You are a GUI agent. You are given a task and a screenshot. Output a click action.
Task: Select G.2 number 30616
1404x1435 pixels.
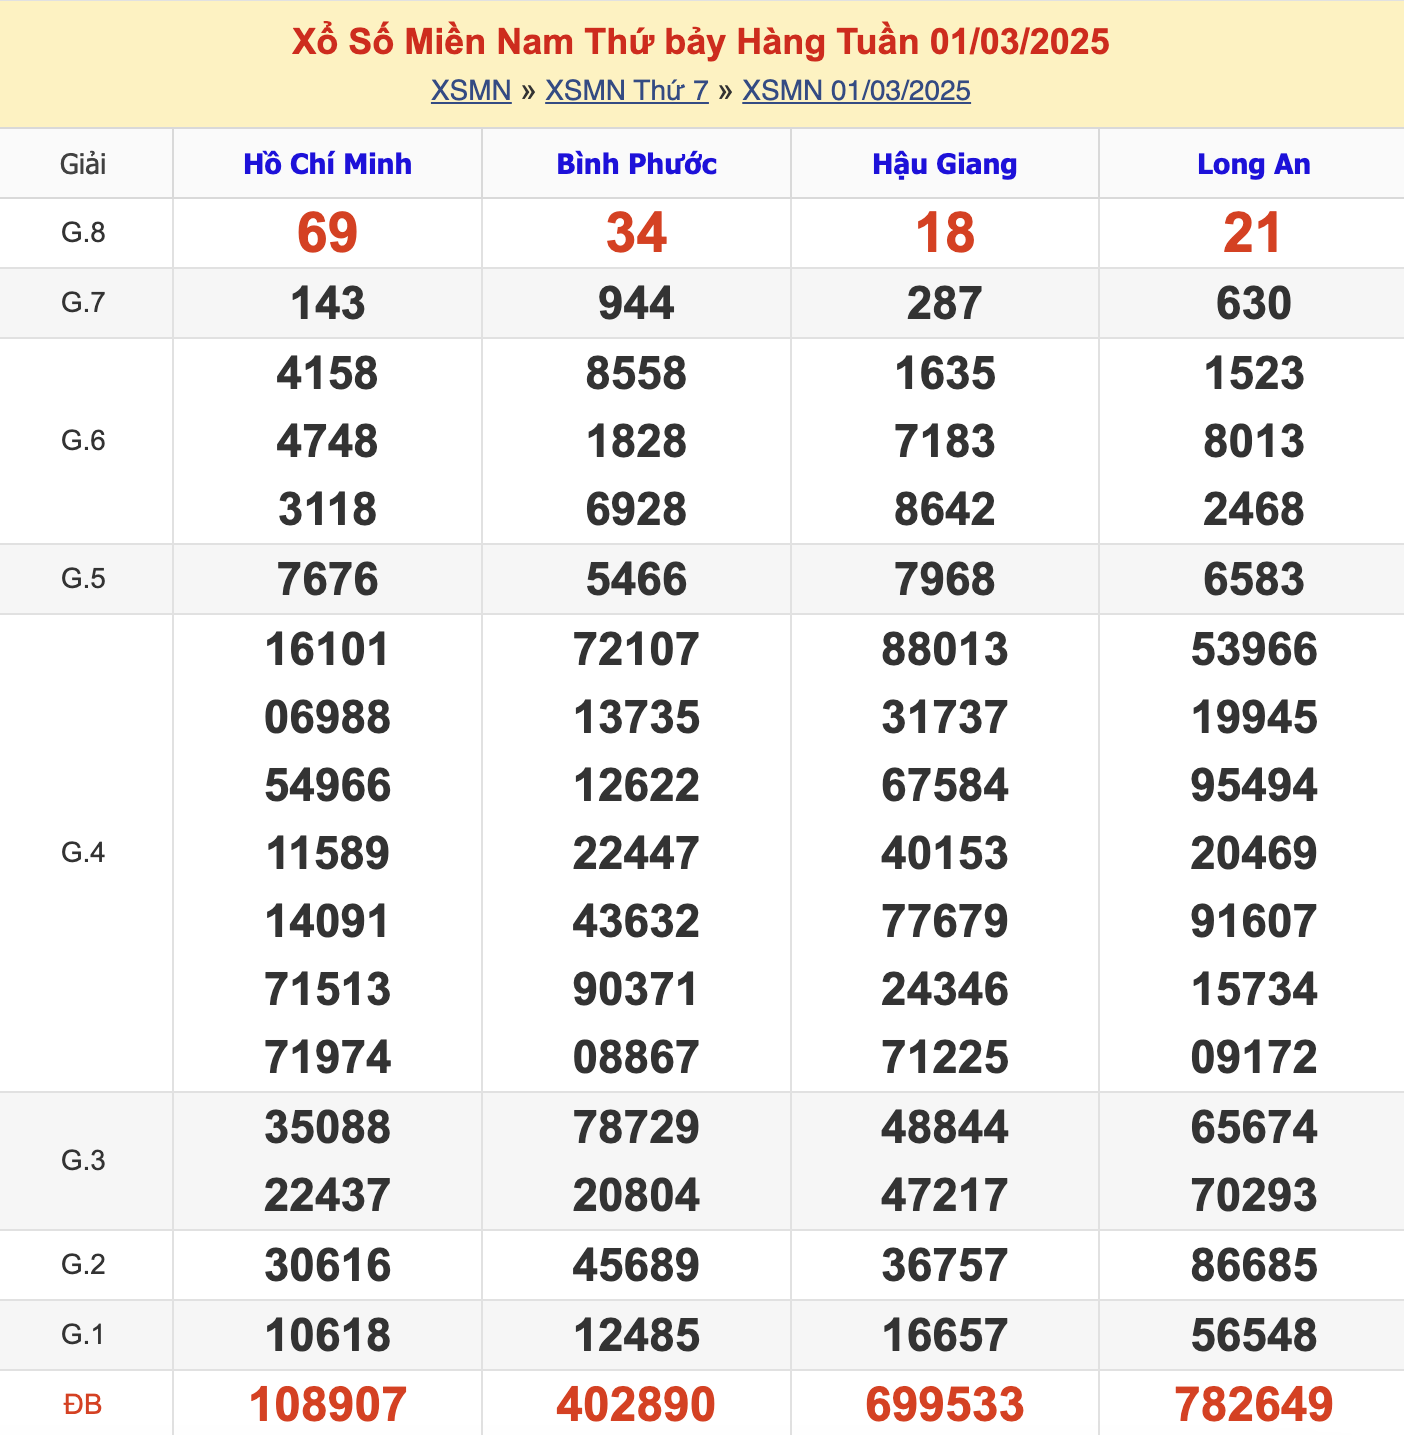(327, 1266)
